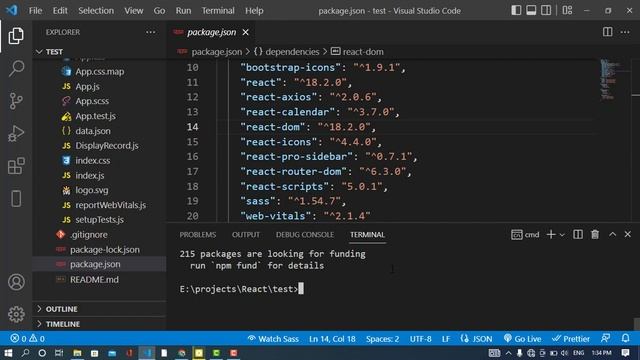640x360 pixels.
Task: Toggle the bottom panel layout icon
Action: pyautogui.click(x=531, y=10)
